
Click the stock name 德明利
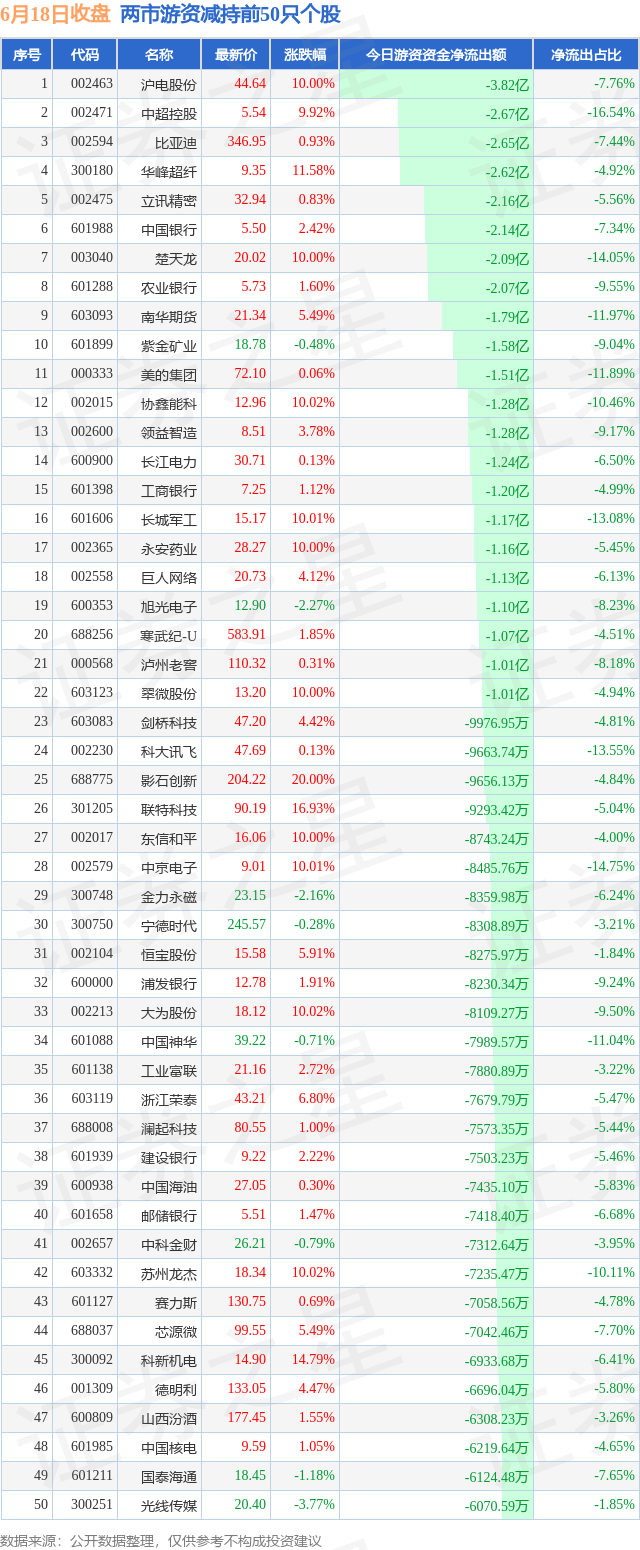pos(176,1389)
